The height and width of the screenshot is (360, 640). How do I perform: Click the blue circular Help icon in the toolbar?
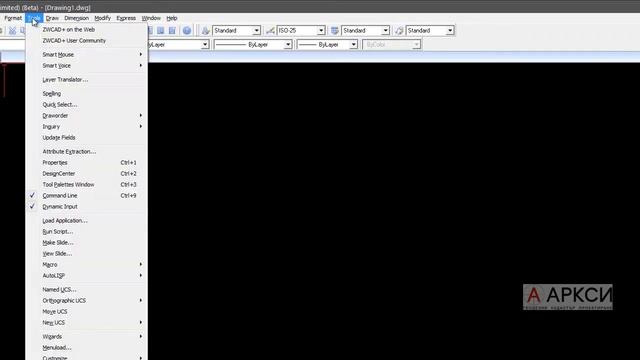(x=187, y=31)
